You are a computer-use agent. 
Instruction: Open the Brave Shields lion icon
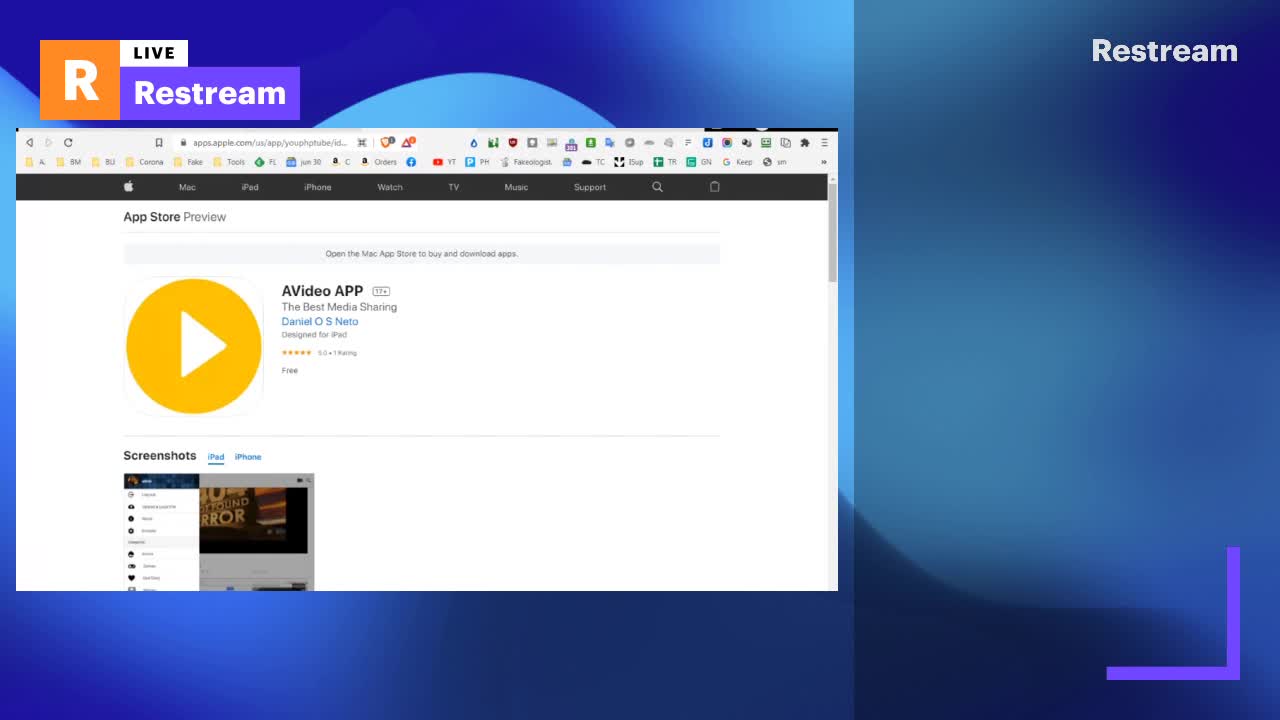(x=387, y=143)
